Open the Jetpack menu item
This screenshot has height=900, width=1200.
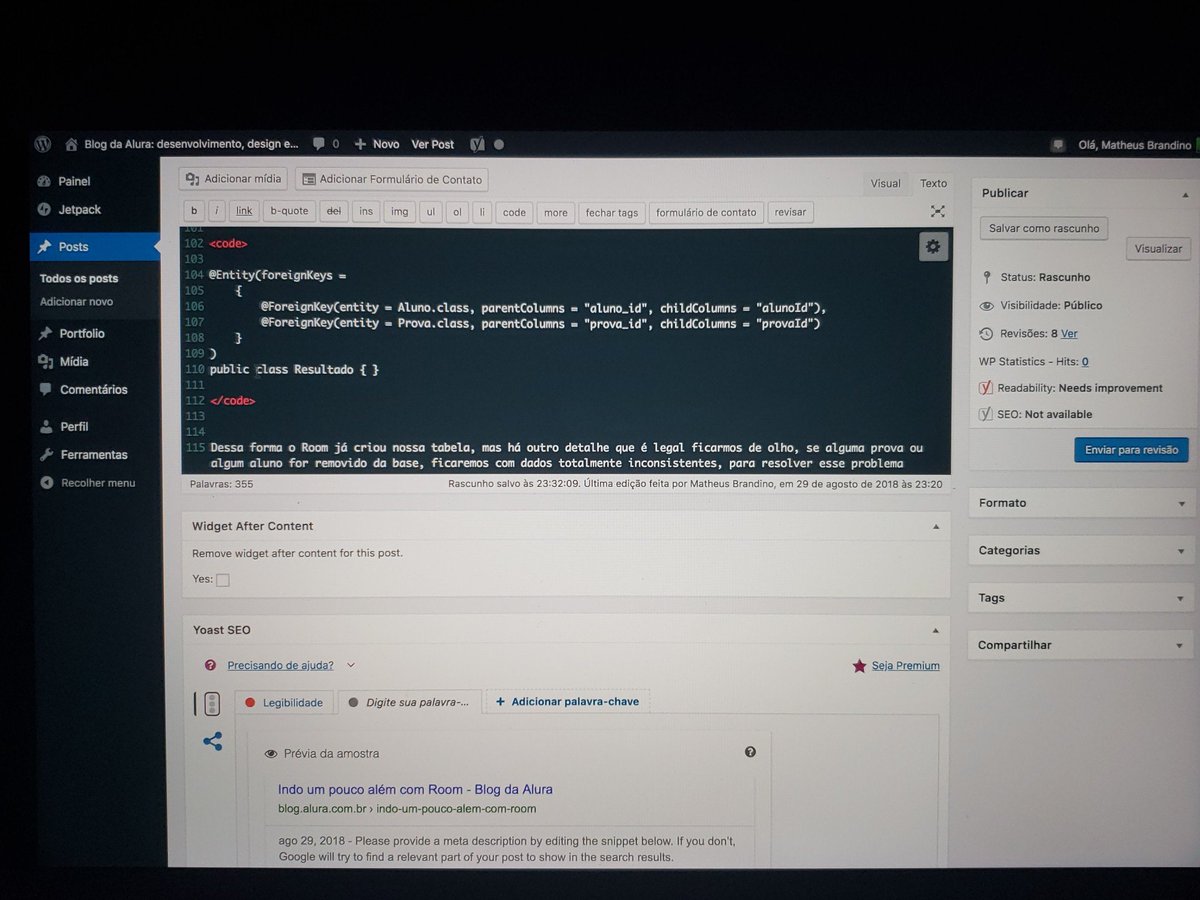[79, 209]
